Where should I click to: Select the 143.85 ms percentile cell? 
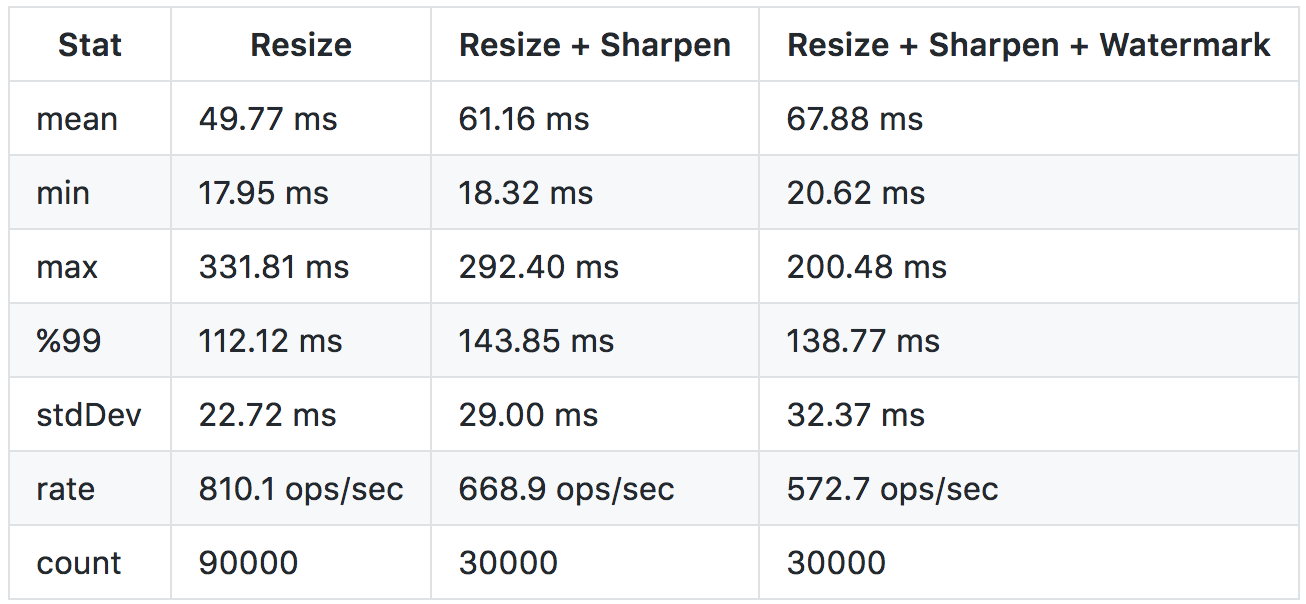[536, 341]
